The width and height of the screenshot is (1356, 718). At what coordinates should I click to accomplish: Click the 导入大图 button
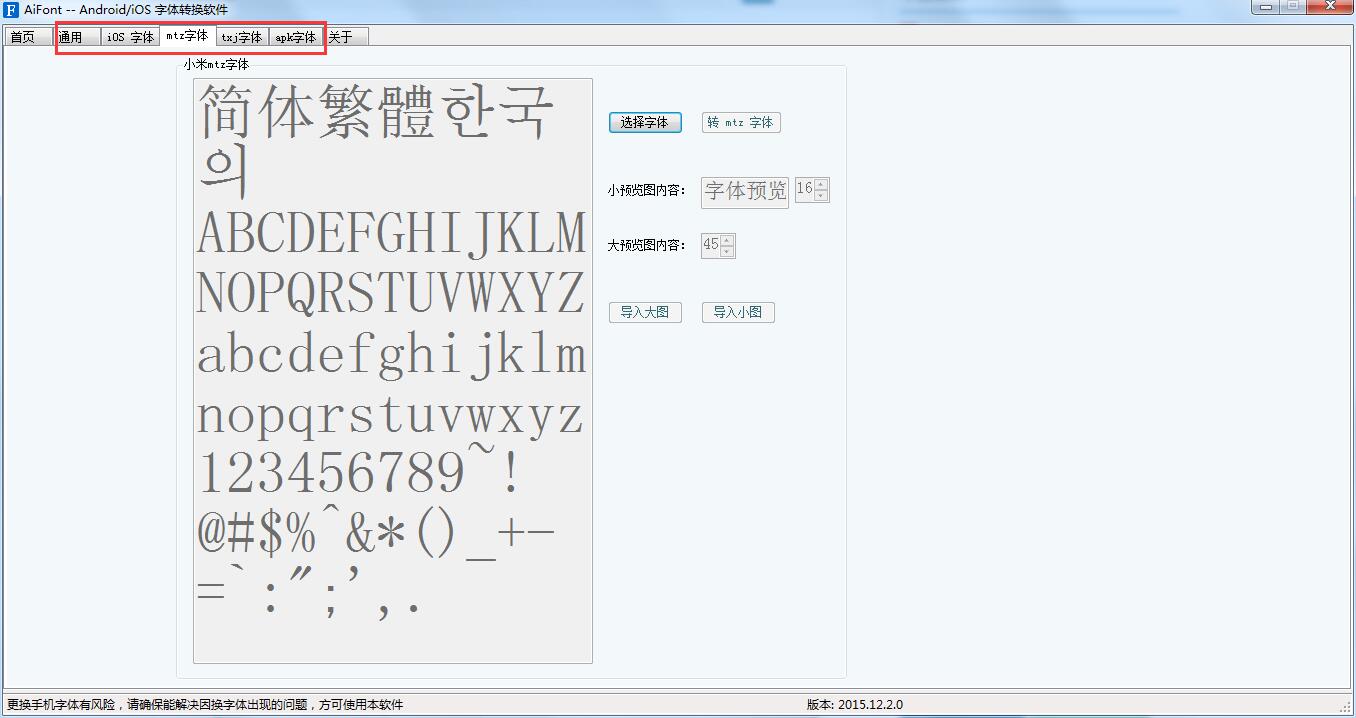(645, 312)
